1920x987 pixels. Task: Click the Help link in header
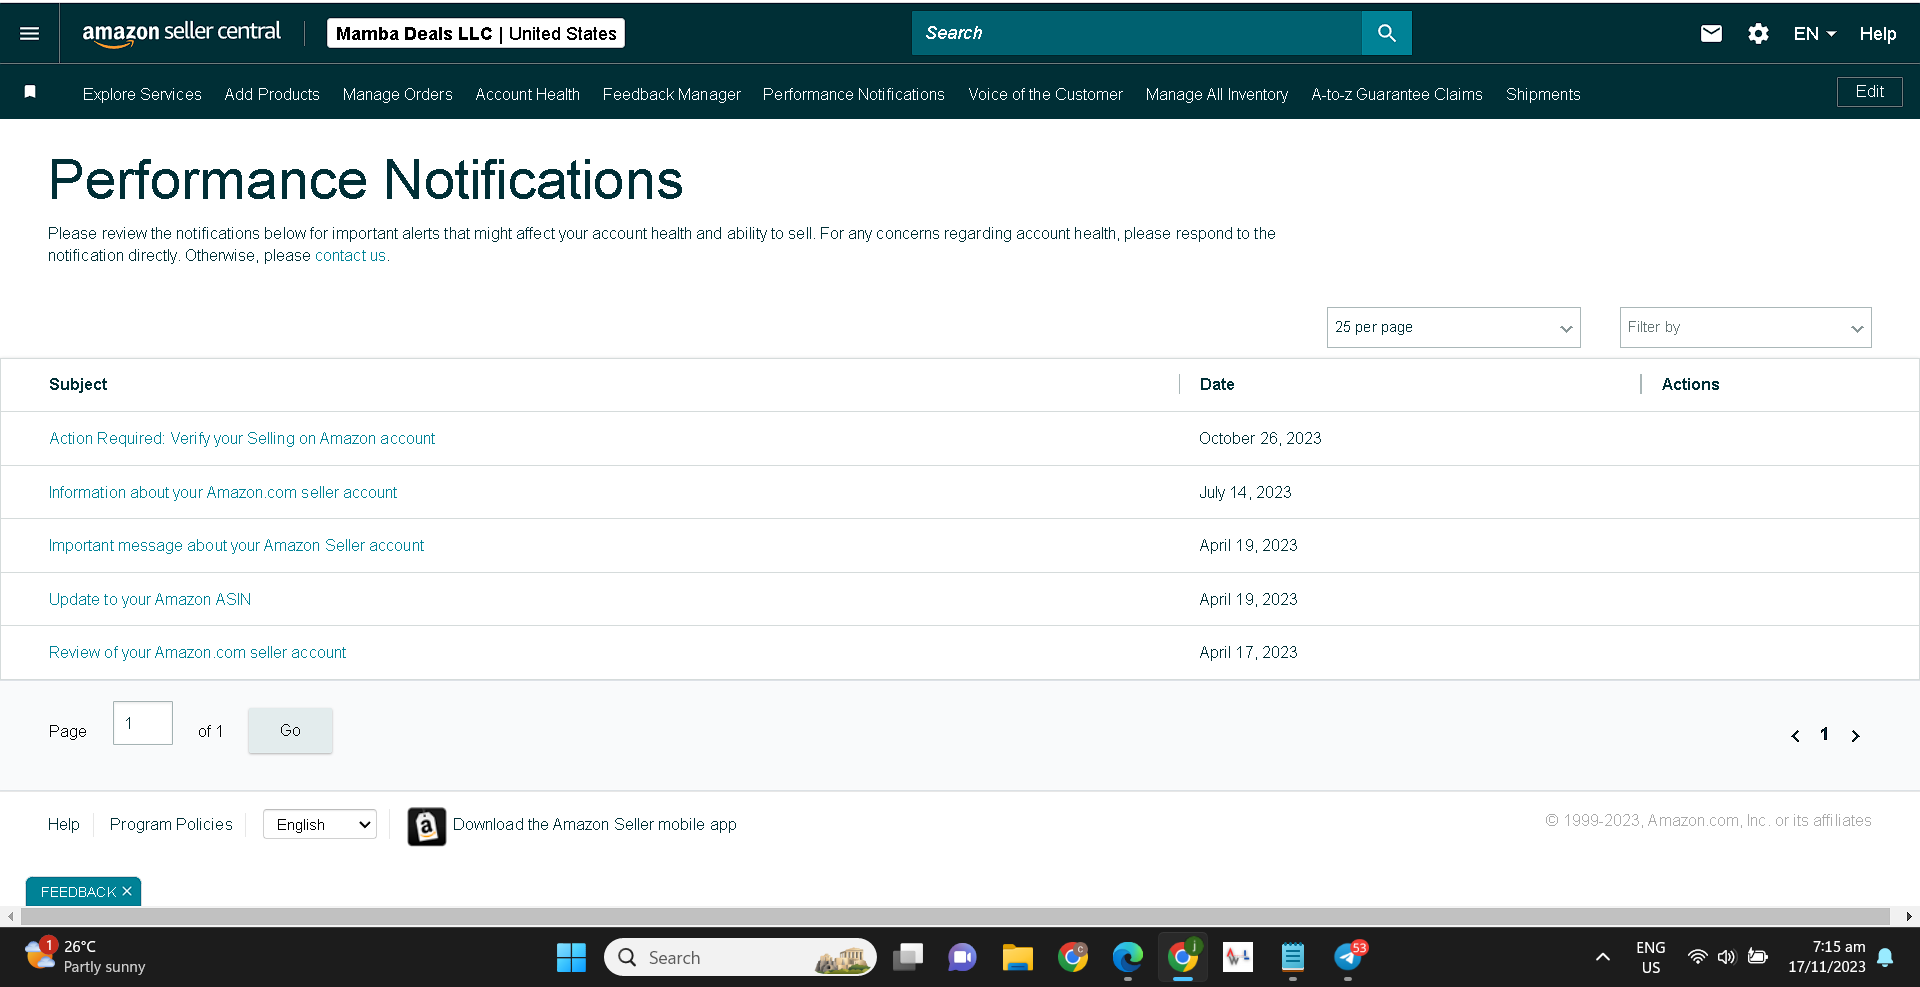(x=1877, y=34)
